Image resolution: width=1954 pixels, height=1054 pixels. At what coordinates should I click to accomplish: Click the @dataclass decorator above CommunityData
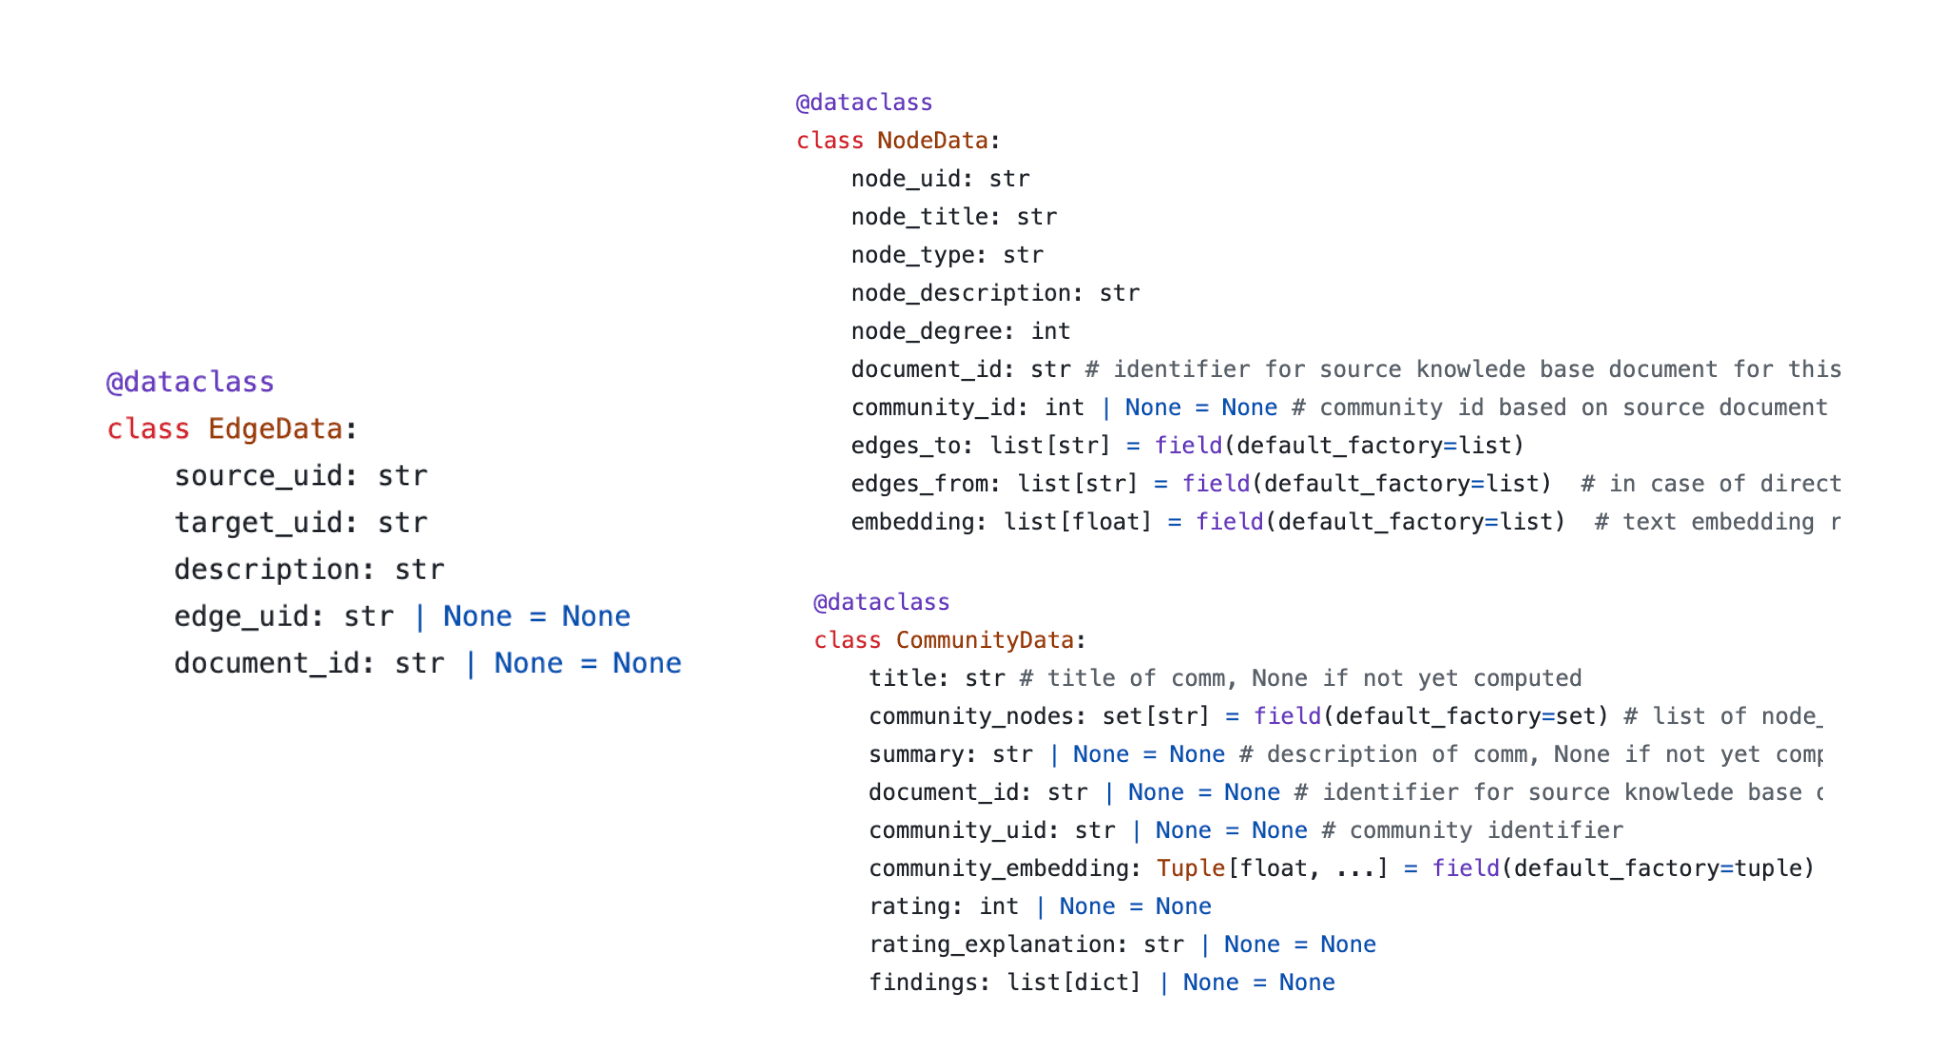(882, 601)
